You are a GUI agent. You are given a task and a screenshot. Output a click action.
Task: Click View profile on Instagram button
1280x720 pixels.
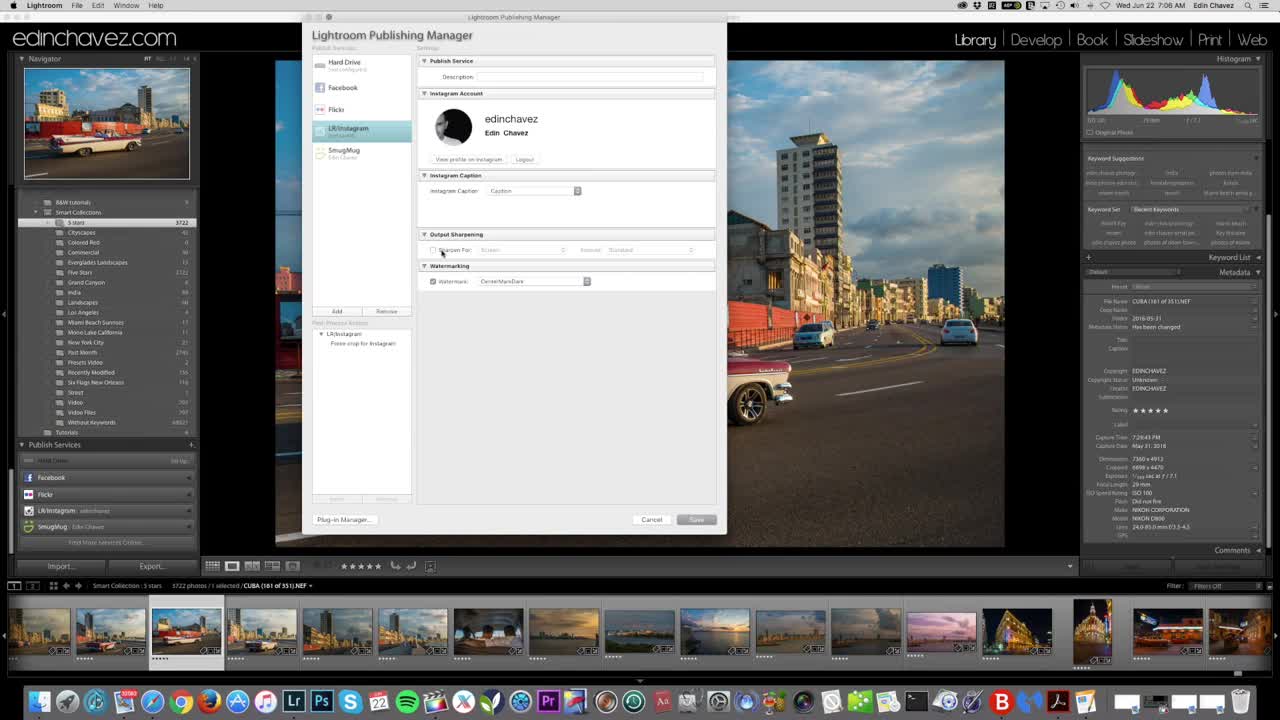point(469,160)
